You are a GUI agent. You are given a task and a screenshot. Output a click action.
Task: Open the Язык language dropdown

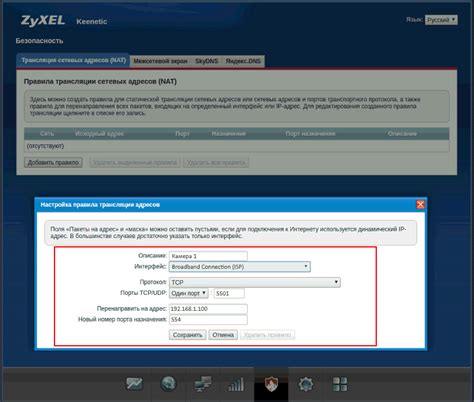441,20
